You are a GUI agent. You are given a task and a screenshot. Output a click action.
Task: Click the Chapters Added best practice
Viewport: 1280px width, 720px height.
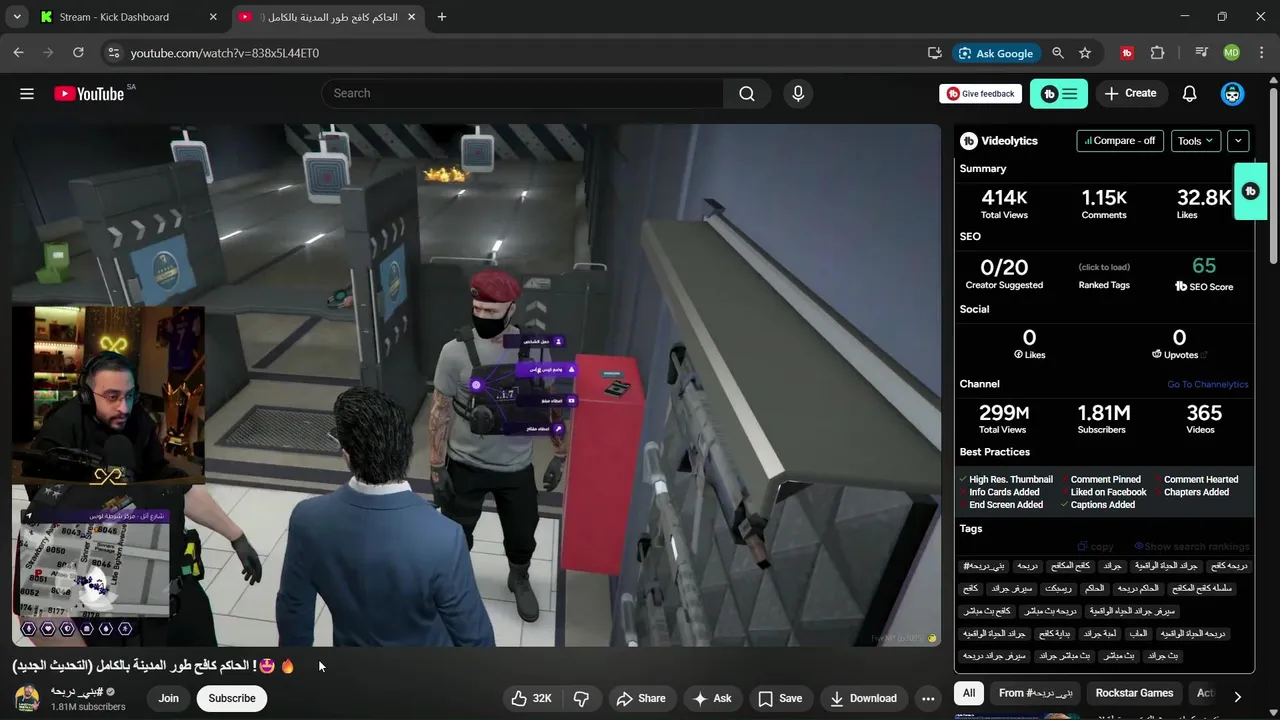pos(1196,492)
